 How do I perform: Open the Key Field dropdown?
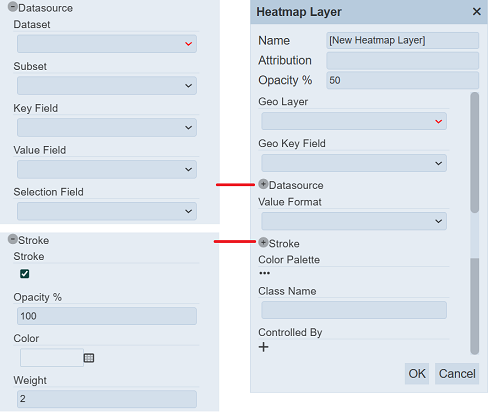107,128
